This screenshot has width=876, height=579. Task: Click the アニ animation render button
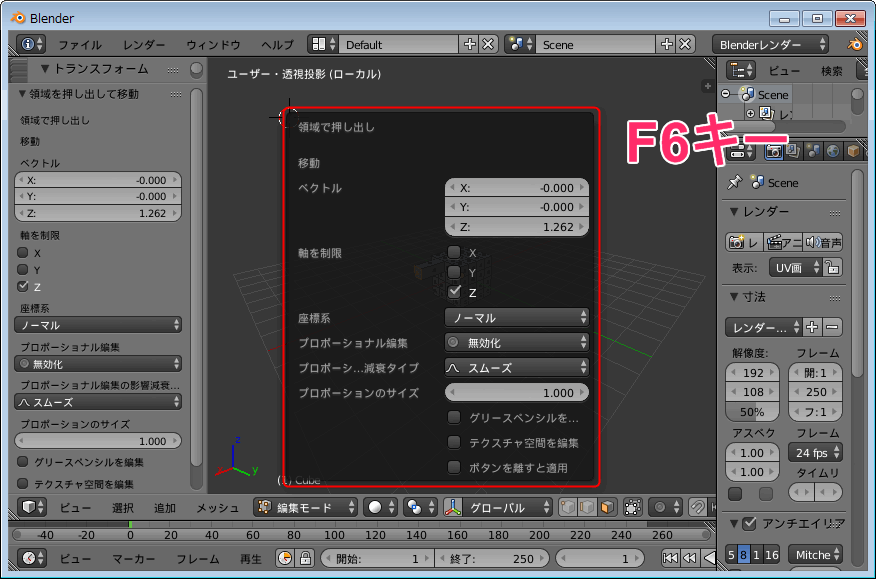point(784,242)
